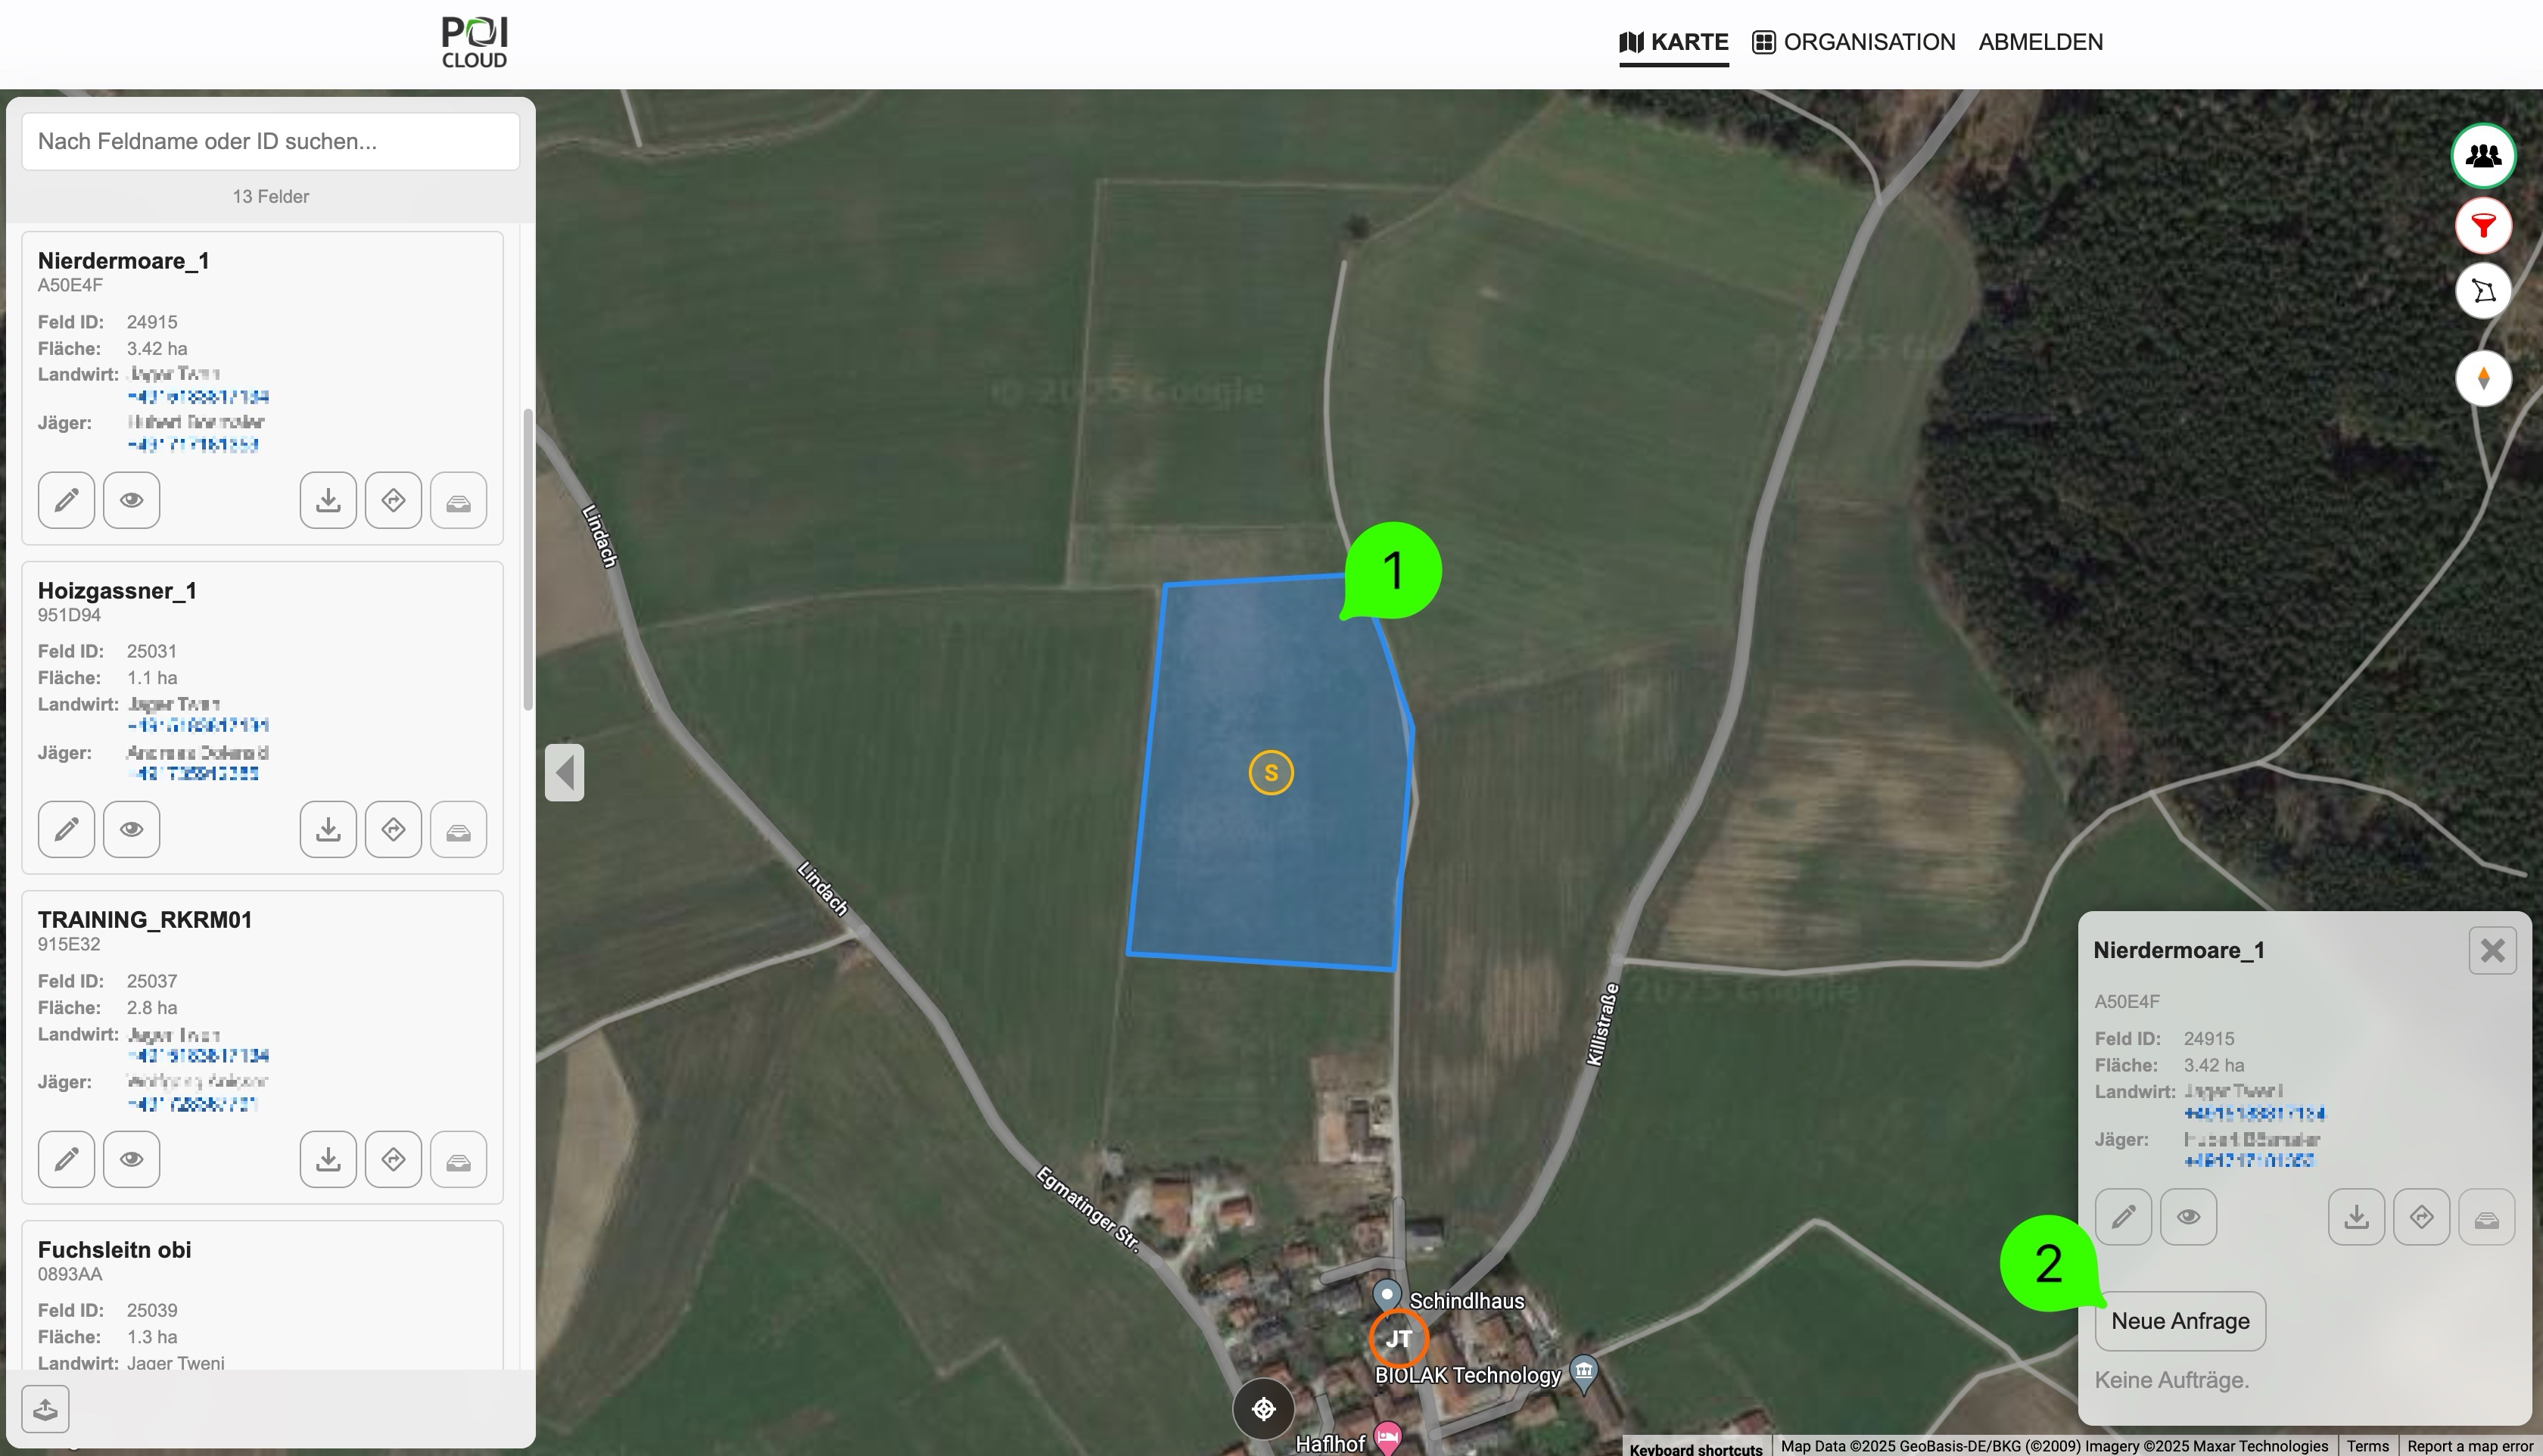This screenshot has height=1456, width=2543.
Task: Open the KARTE tab
Action: point(1674,42)
